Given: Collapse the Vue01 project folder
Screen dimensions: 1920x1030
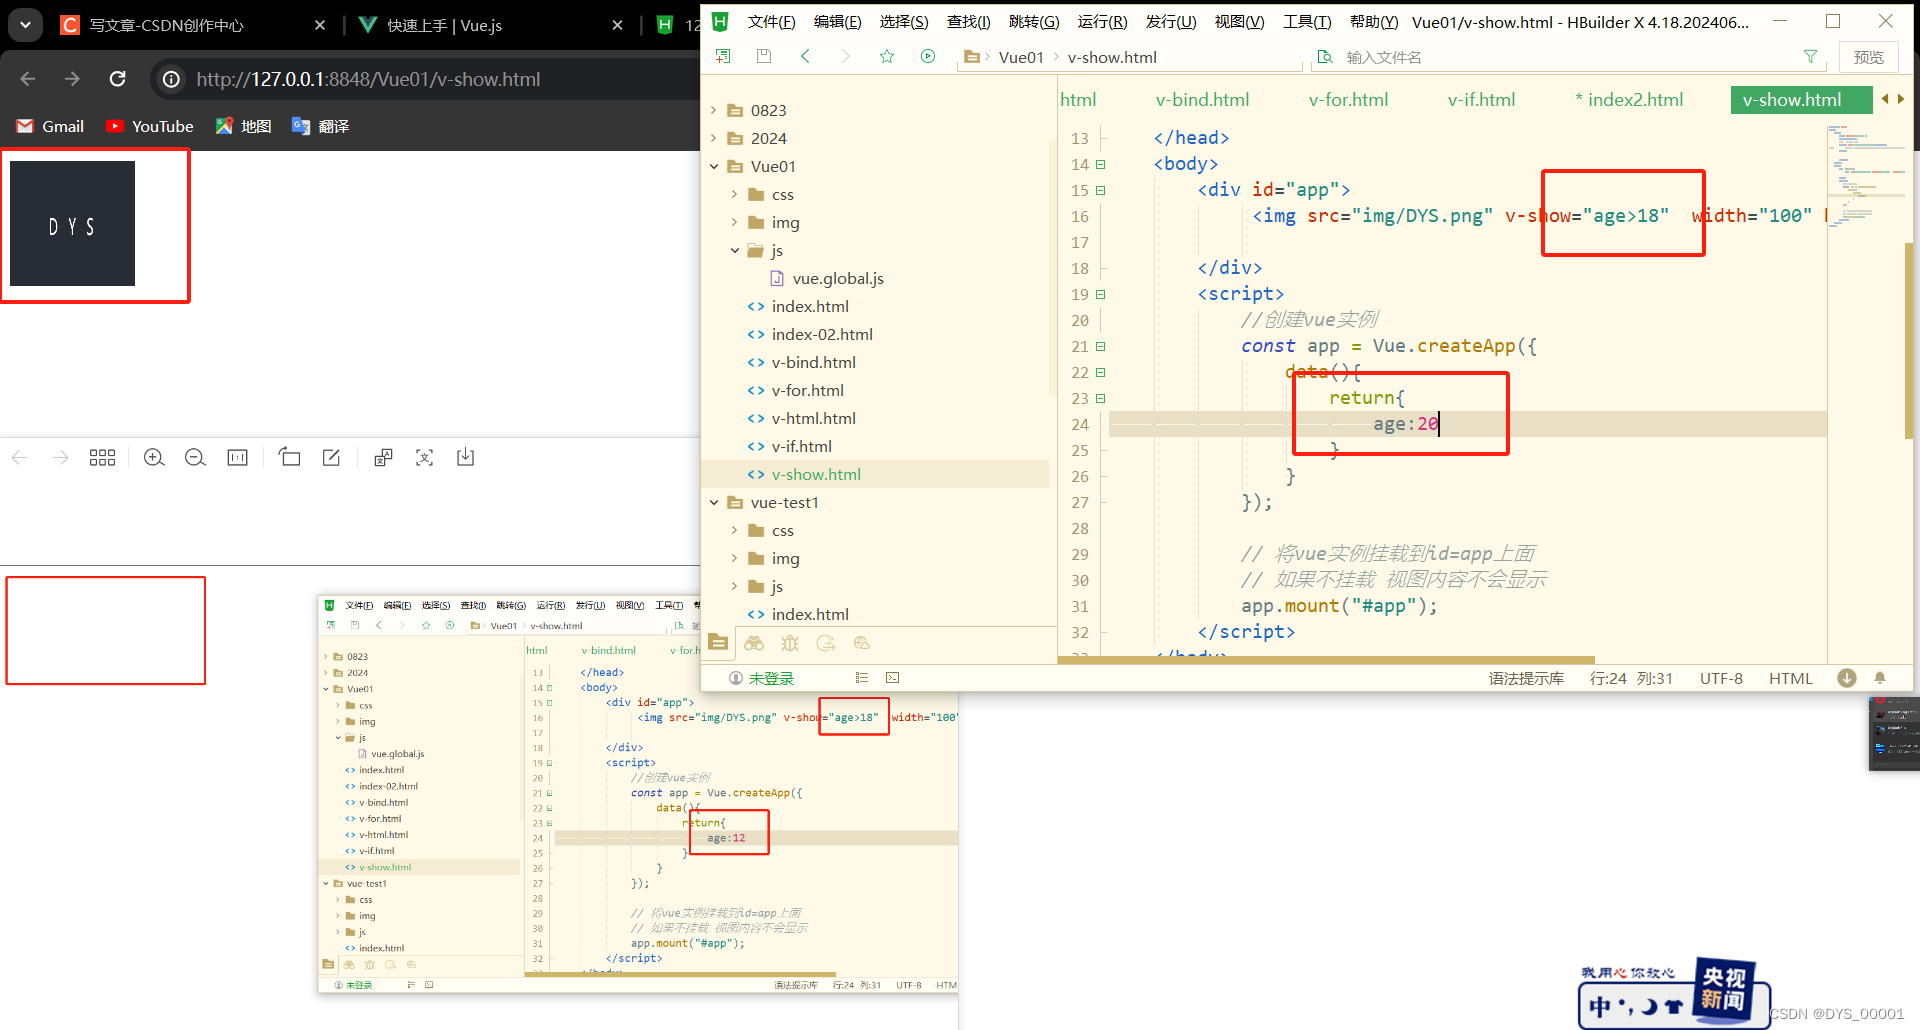Looking at the screenshot, I should tap(714, 166).
